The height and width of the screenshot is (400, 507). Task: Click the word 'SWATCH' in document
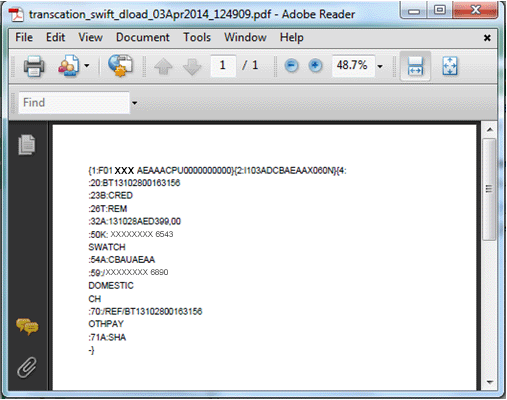coord(107,247)
